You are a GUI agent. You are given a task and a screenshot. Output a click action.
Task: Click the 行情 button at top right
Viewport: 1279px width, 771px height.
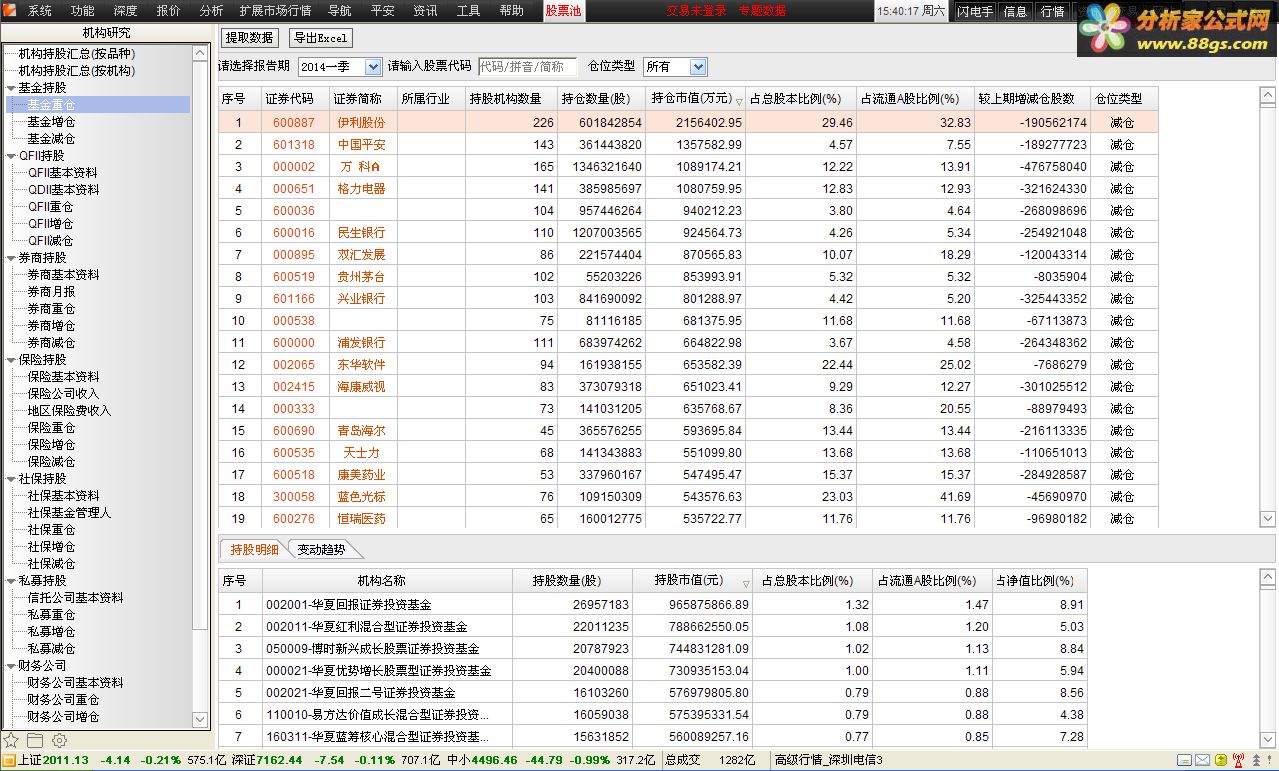coord(1052,12)
